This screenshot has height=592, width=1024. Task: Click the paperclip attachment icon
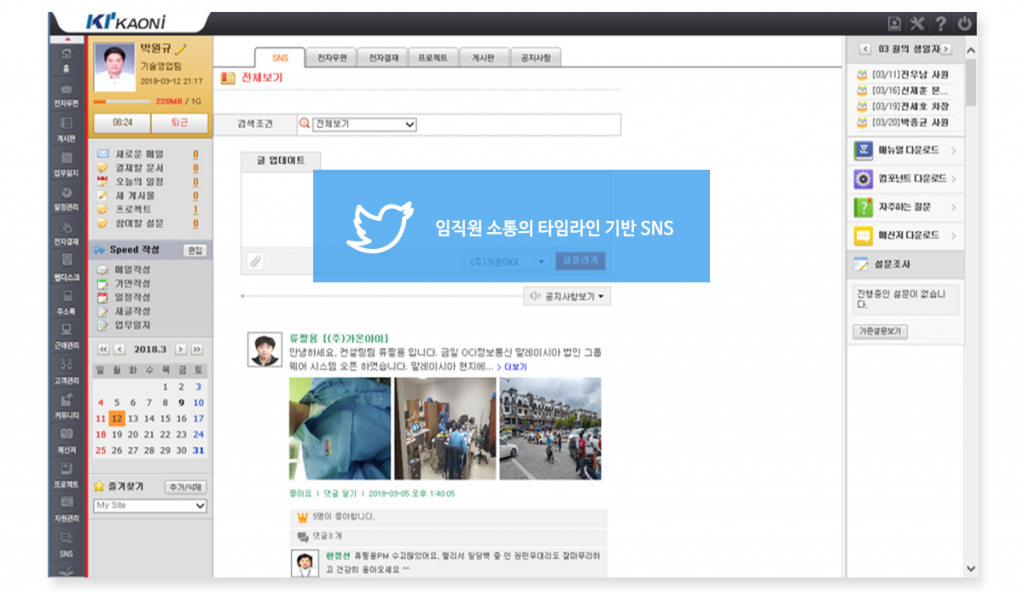256,261
